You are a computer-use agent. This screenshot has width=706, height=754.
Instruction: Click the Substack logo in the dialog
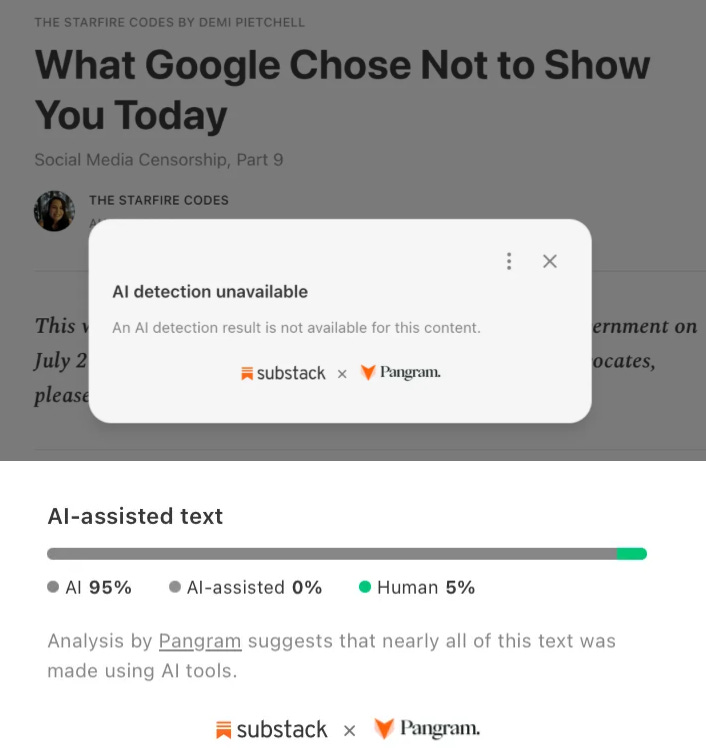[283, 373]
